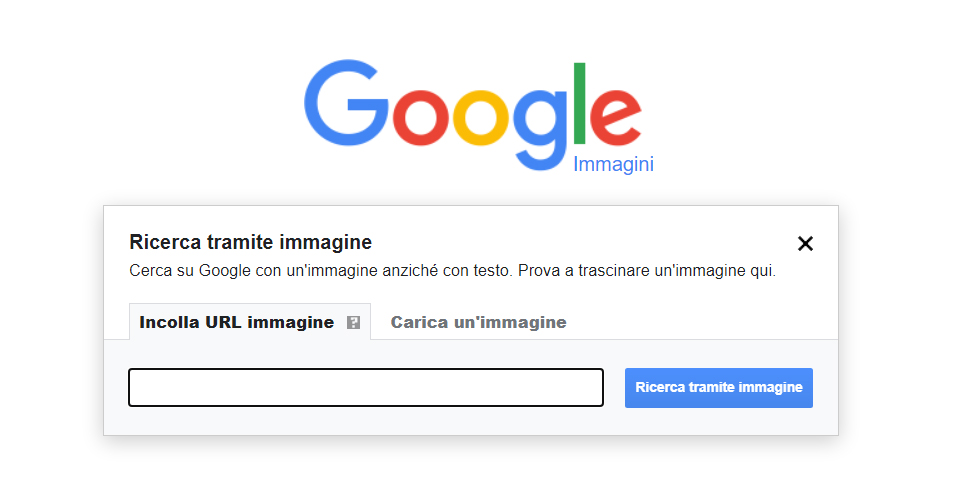
Task: Click empty tab strip right of Carica un'immagine
Action: 700,322
